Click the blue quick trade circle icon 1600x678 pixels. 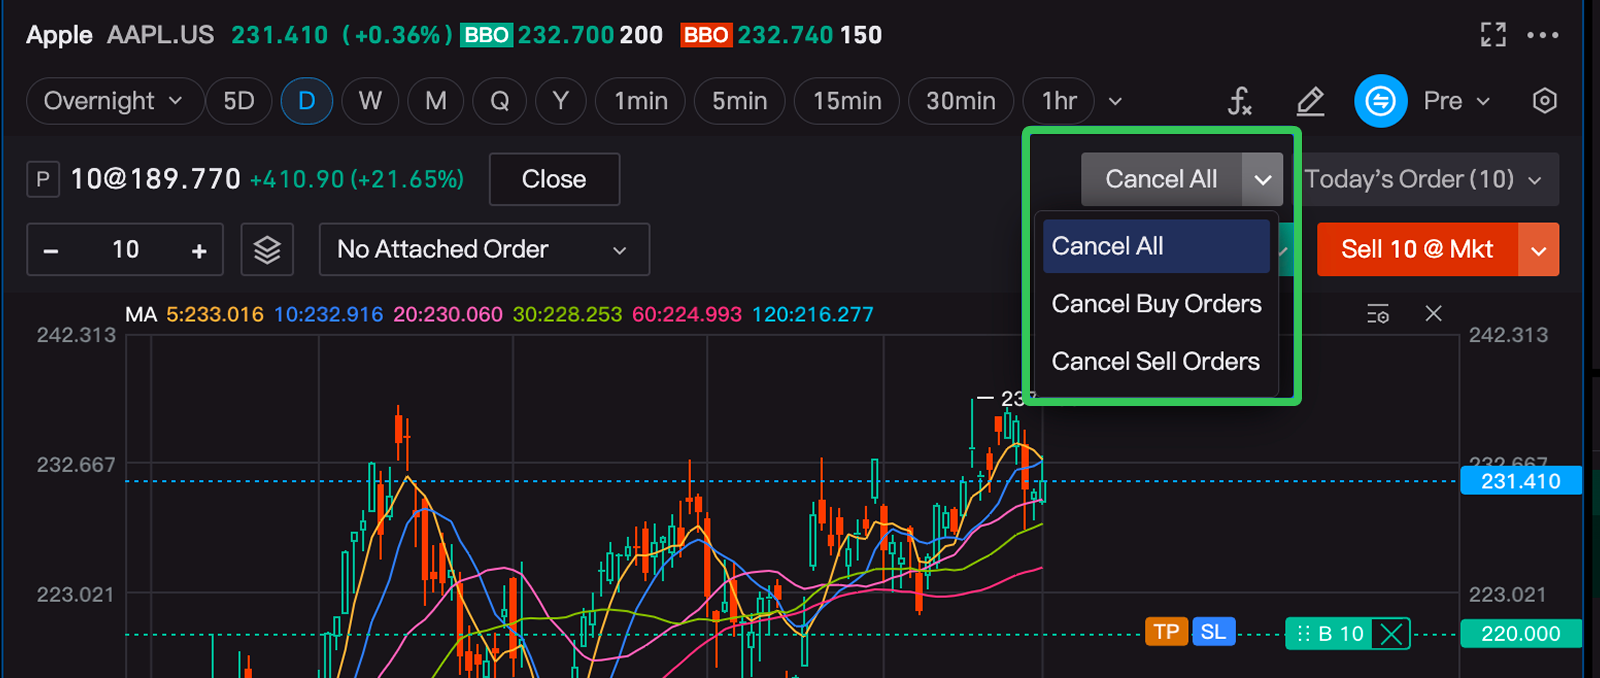(1380, 101)
